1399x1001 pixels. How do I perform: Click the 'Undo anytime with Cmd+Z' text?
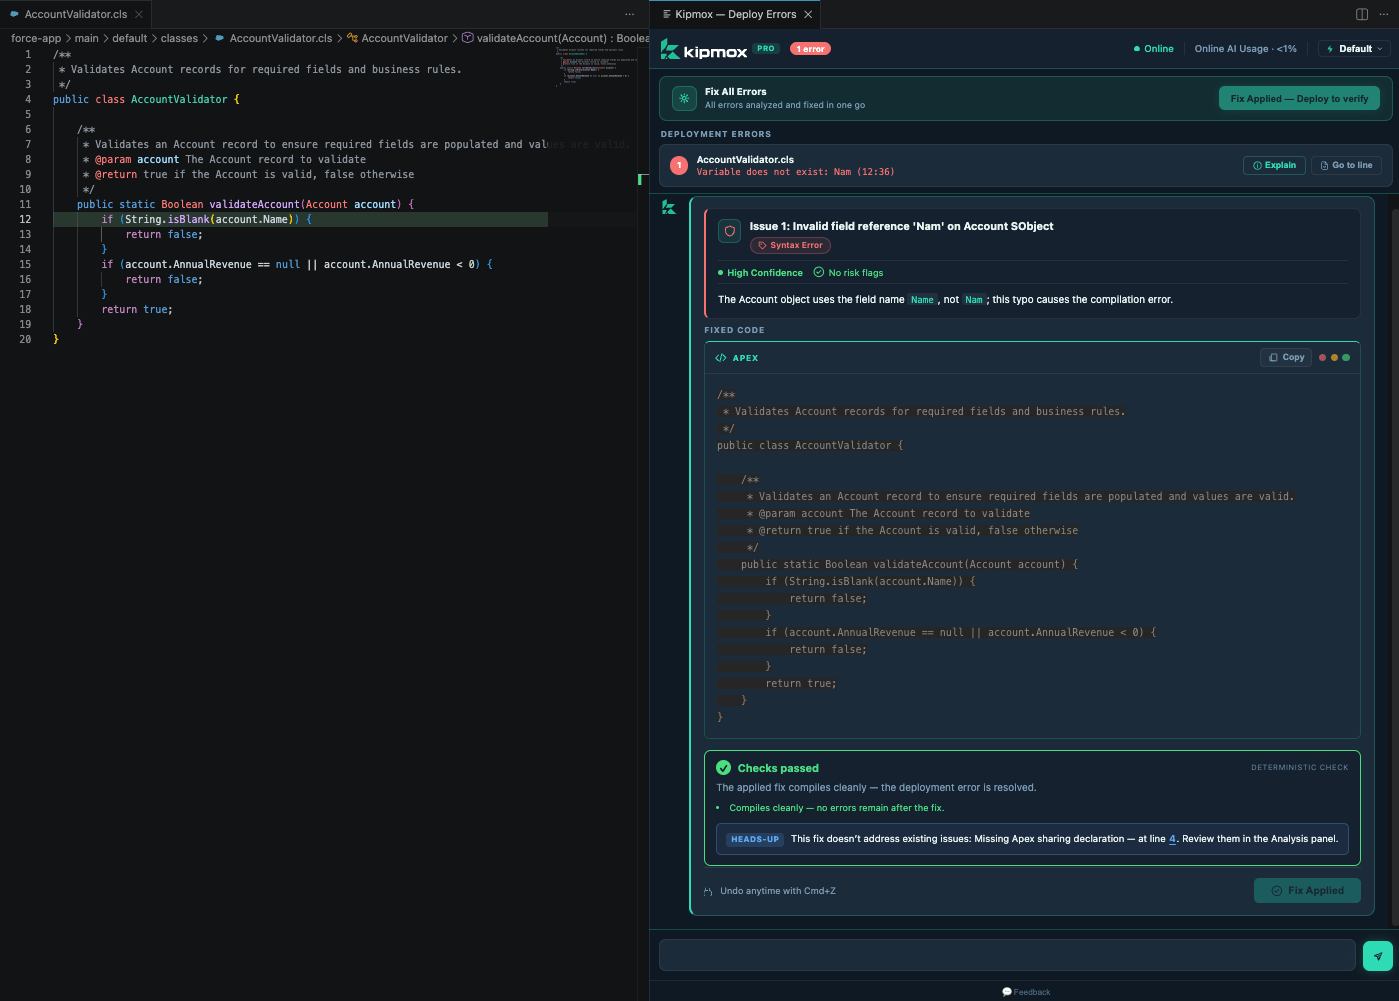click(777, 891)
